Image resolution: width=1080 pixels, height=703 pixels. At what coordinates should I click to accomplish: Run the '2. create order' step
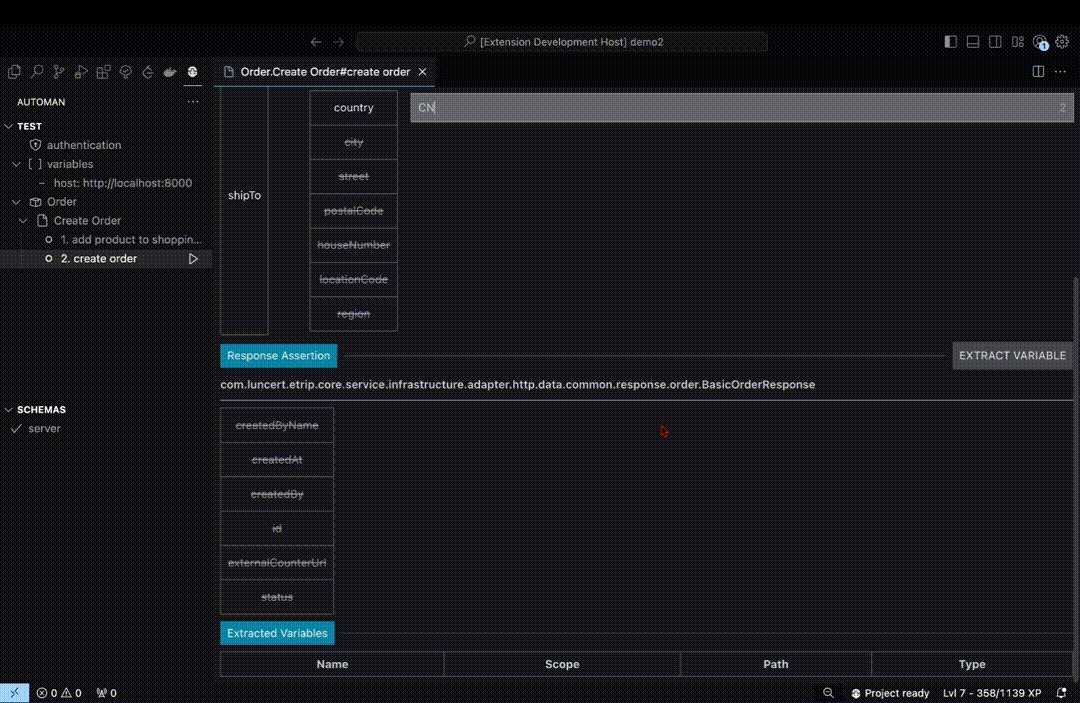(193, 258)
